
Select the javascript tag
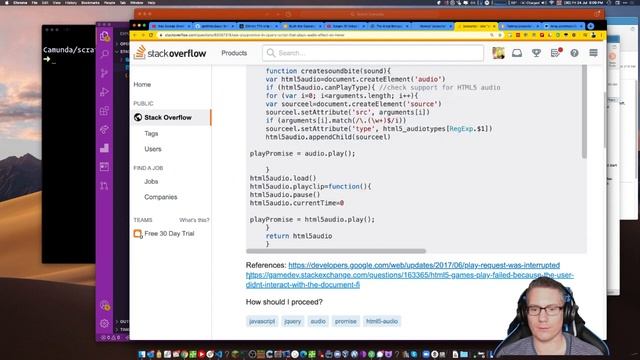(262, 321)
